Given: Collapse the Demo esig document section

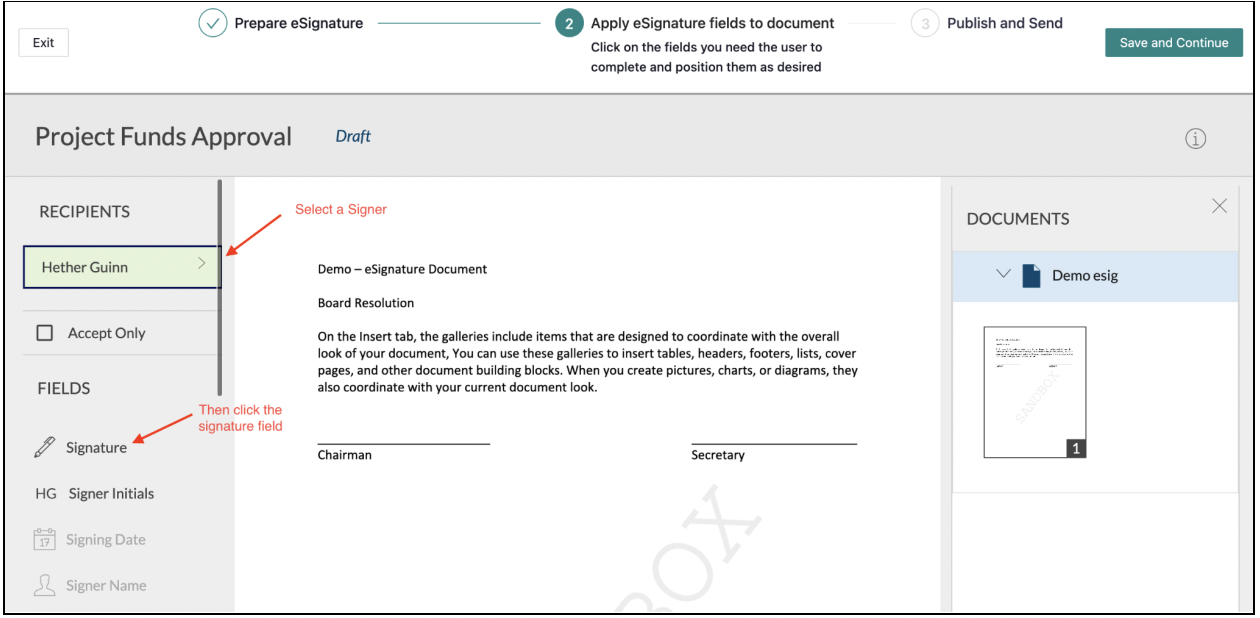Looking at the screenshot, I should click(x=1003, y=277).
